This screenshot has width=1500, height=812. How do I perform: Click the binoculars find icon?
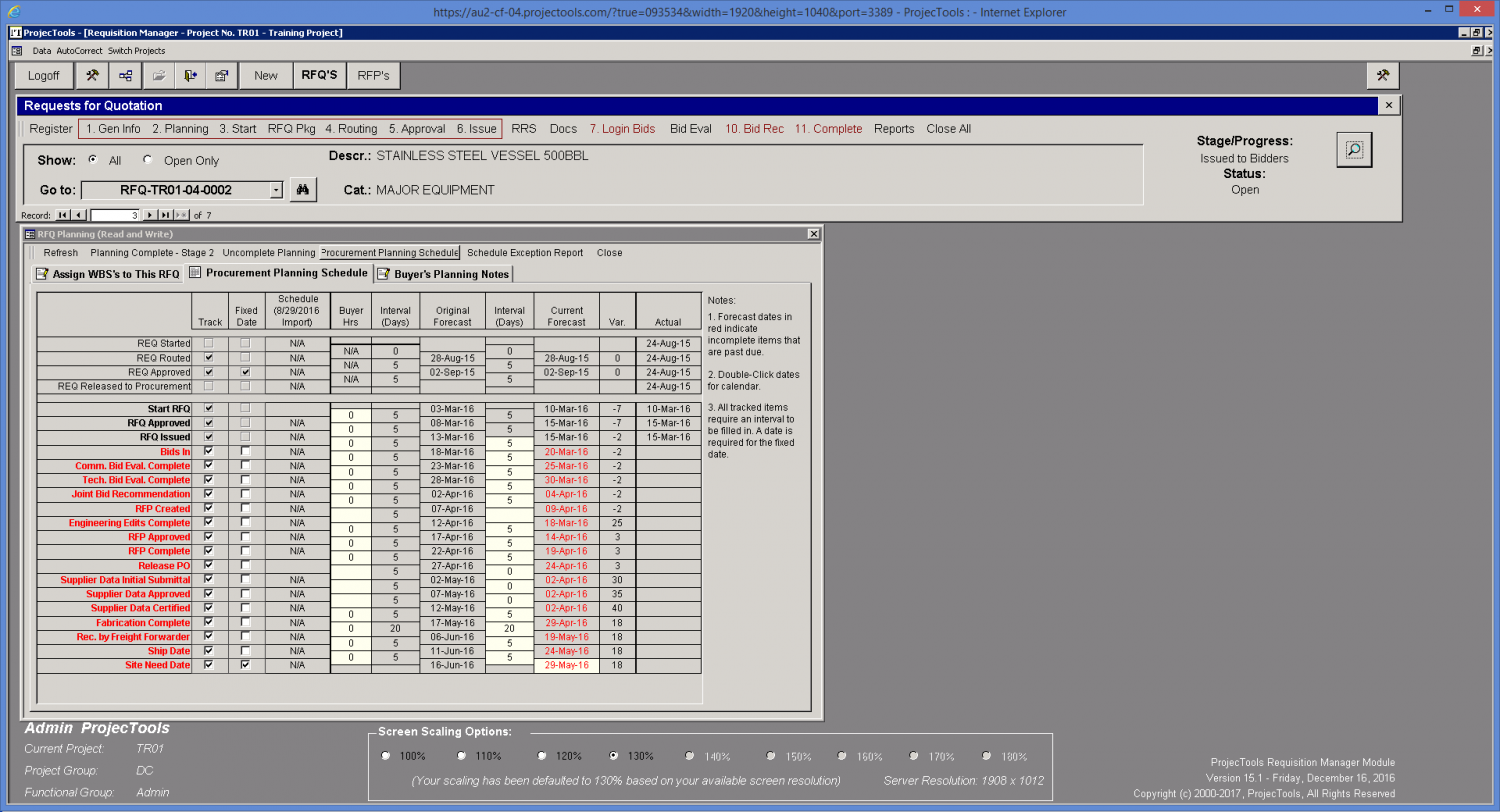(303, 190)
